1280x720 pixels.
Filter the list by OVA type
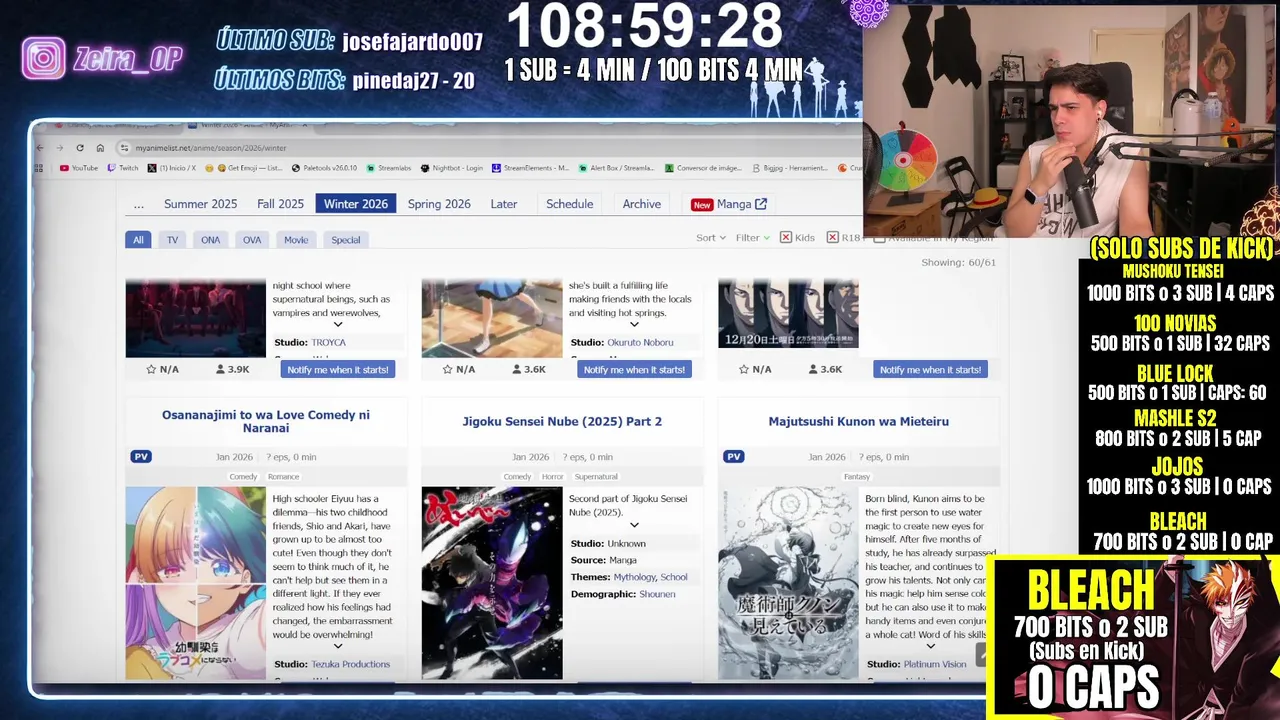click(x=252, y=240)
